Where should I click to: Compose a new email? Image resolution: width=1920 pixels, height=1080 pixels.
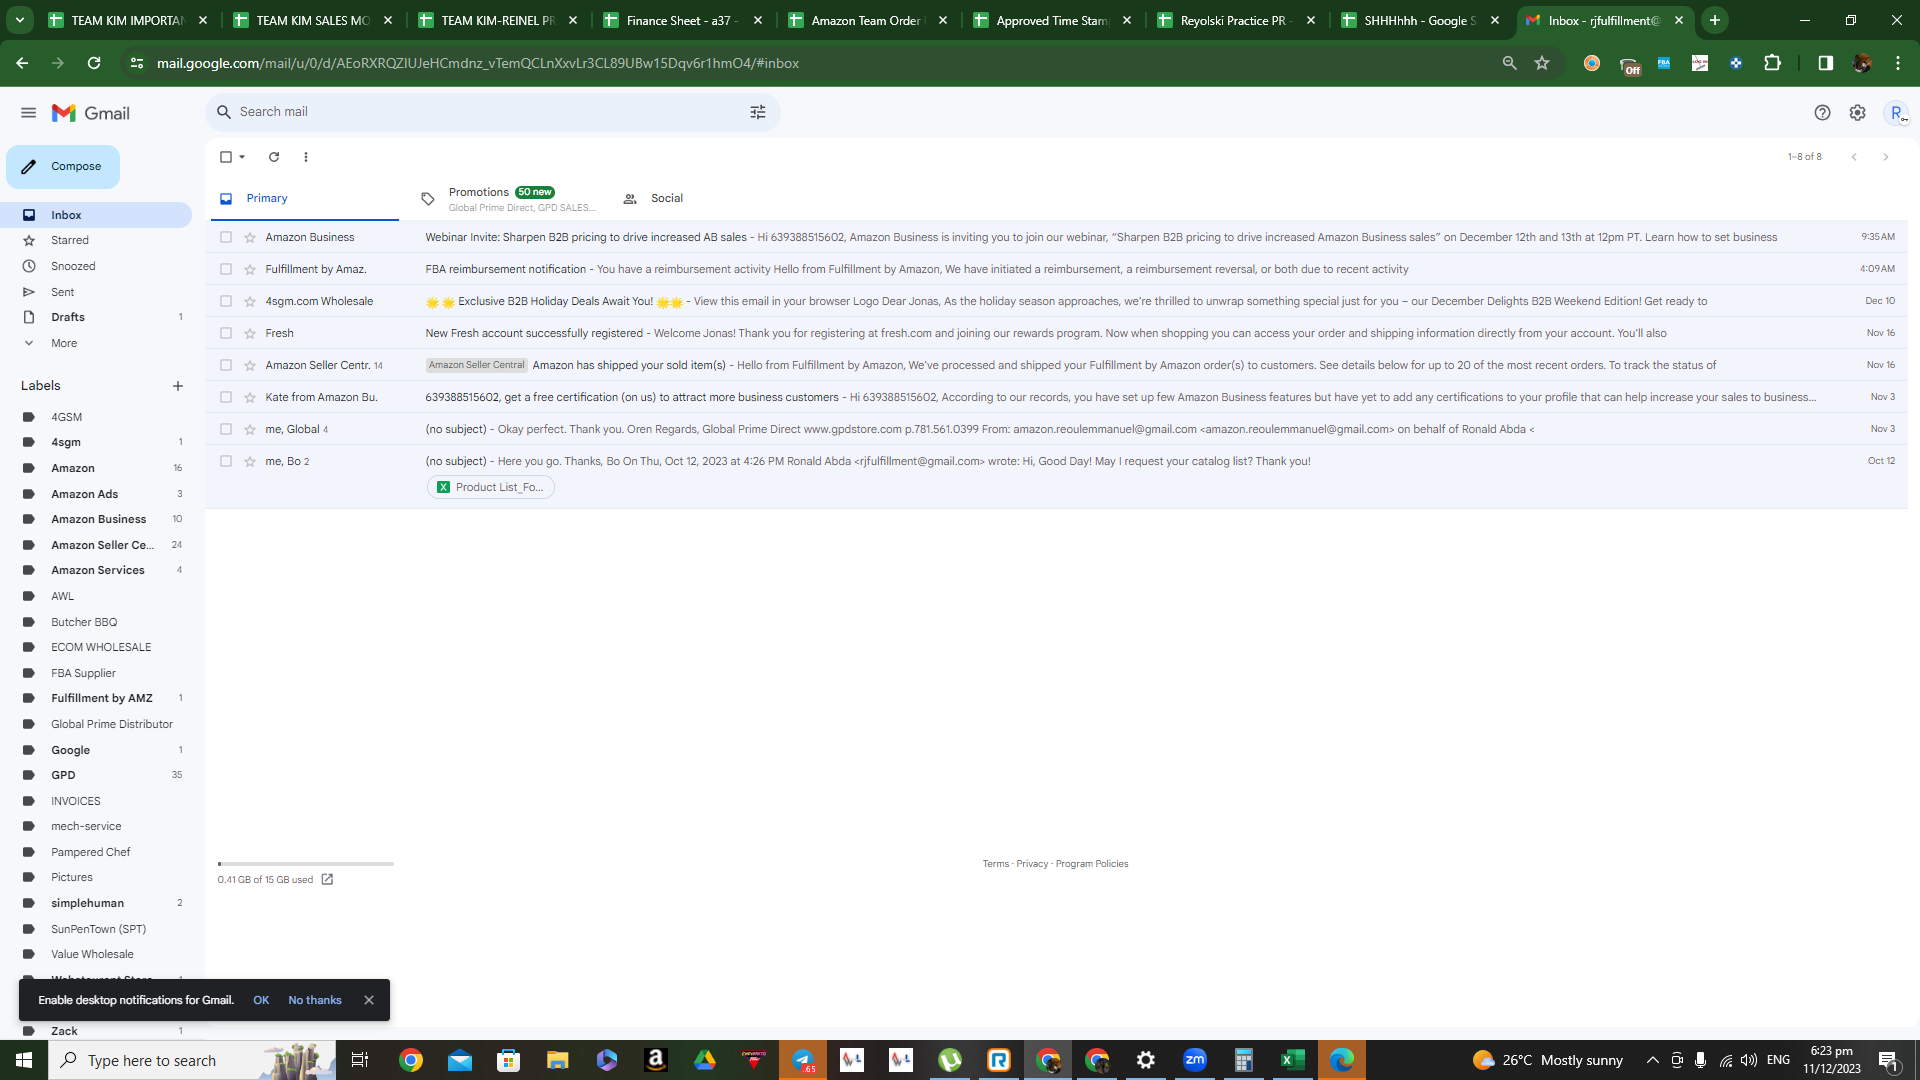tap(63, 167)
